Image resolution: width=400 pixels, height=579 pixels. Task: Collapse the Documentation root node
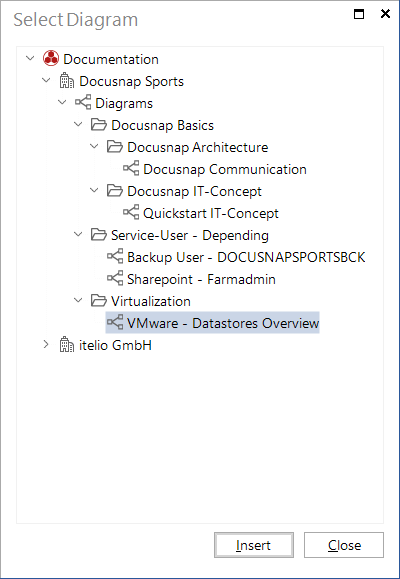click(x=30, y=58)
